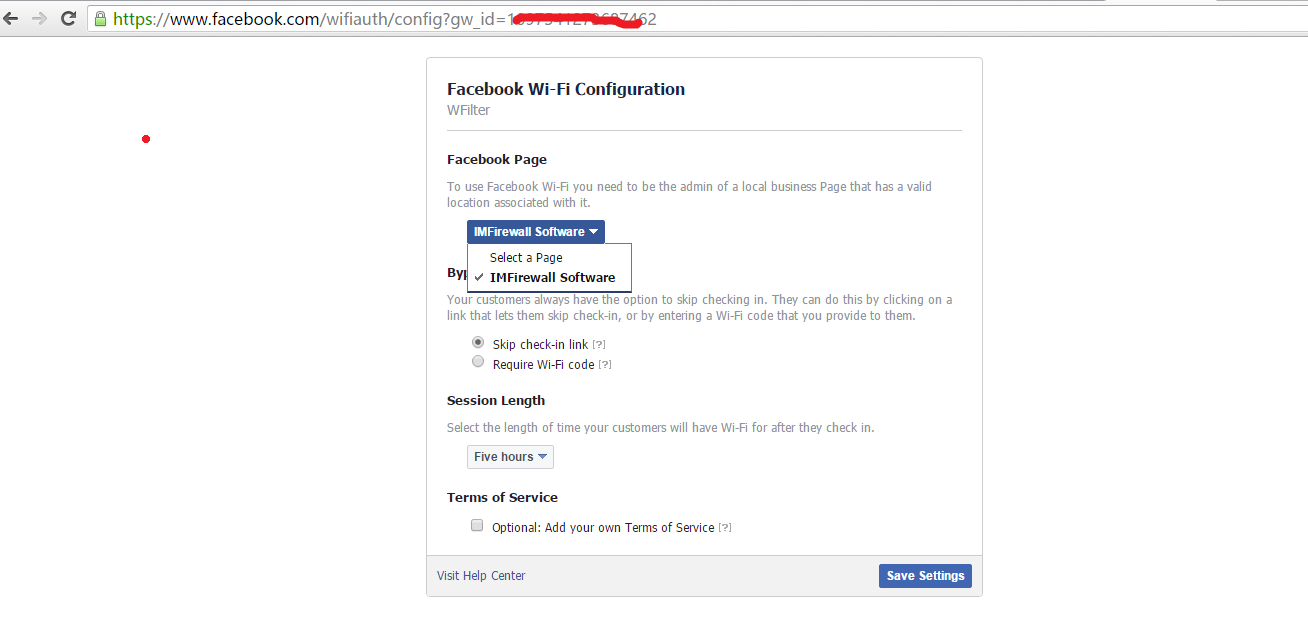Open the IMFirewall Software page dropdown
Viewport: 1308px width, 622px height.
pos(536,232)
